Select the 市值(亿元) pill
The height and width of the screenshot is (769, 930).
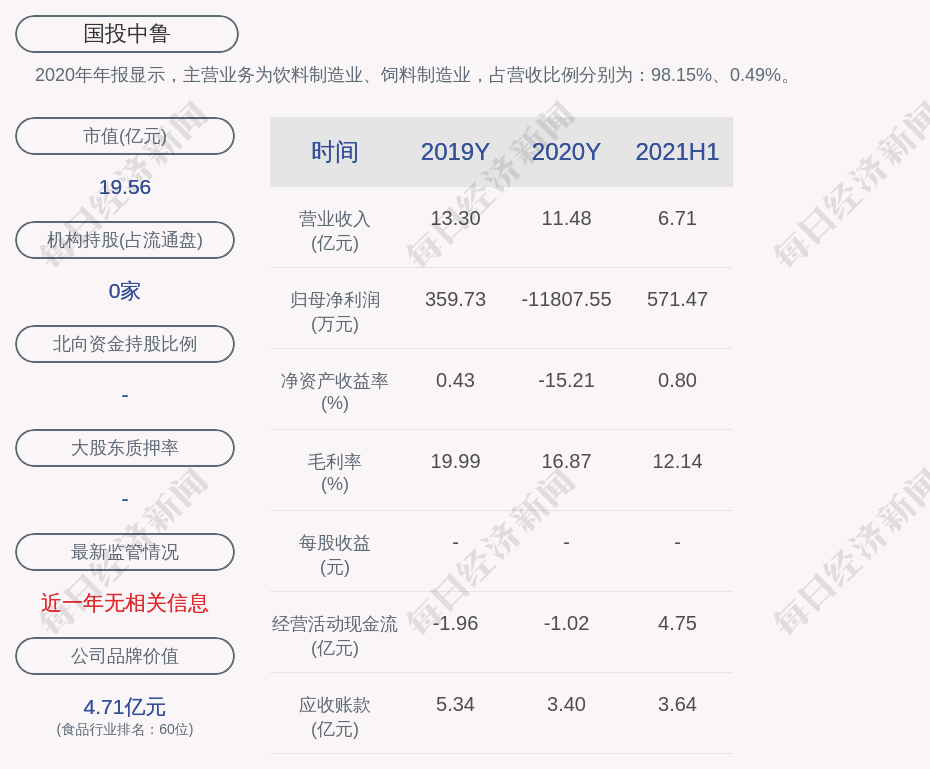[x=125, y=136]
